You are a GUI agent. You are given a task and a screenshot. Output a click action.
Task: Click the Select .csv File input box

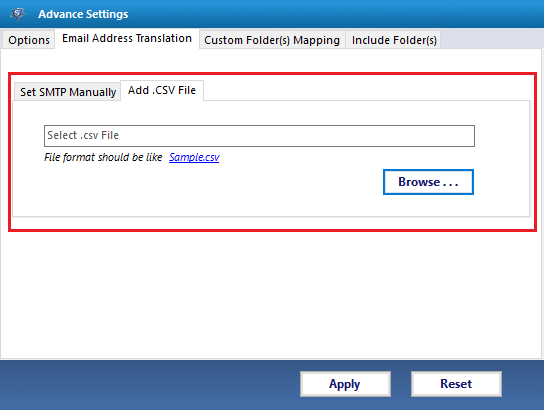pos(259,136)
